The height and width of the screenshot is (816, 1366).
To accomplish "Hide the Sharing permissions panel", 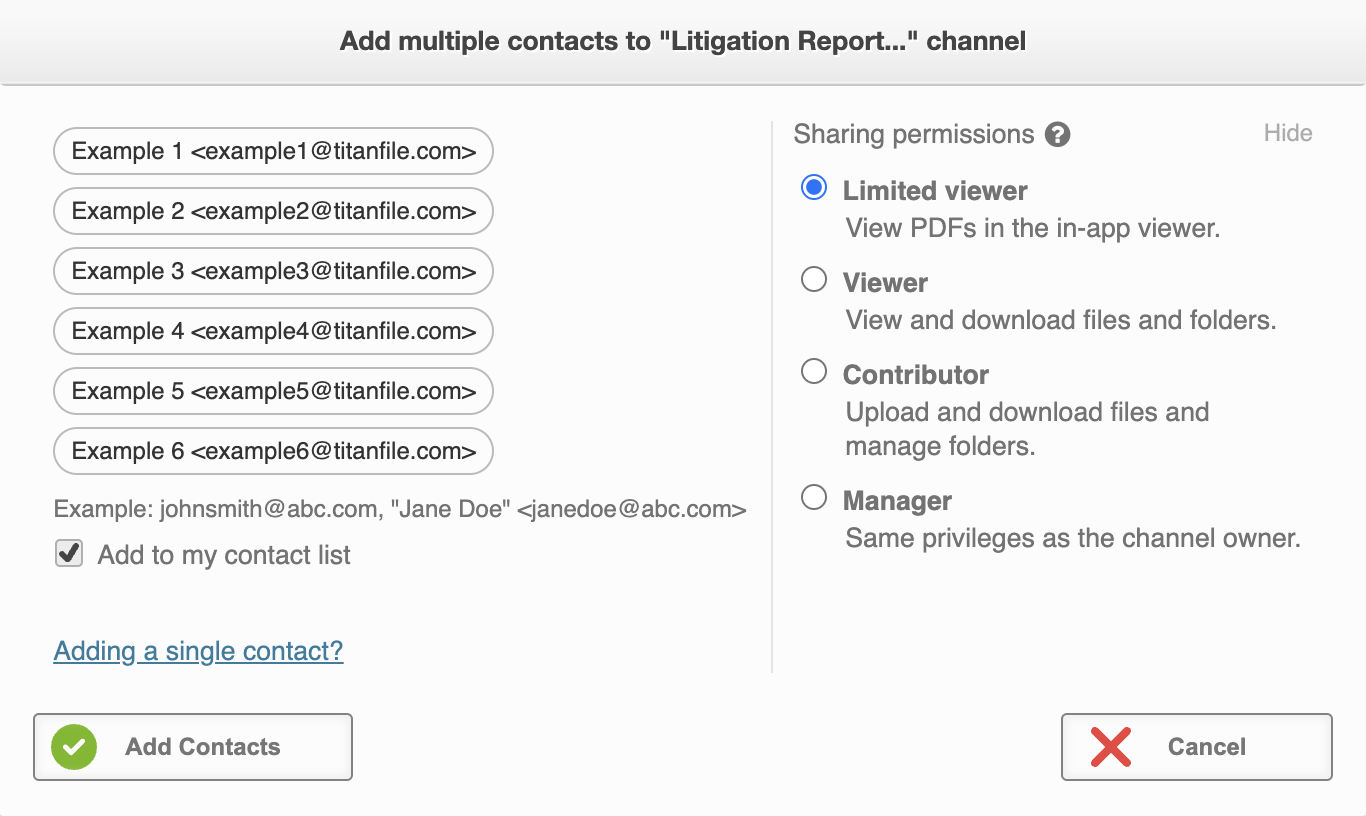I will [x=1288, y=133].
